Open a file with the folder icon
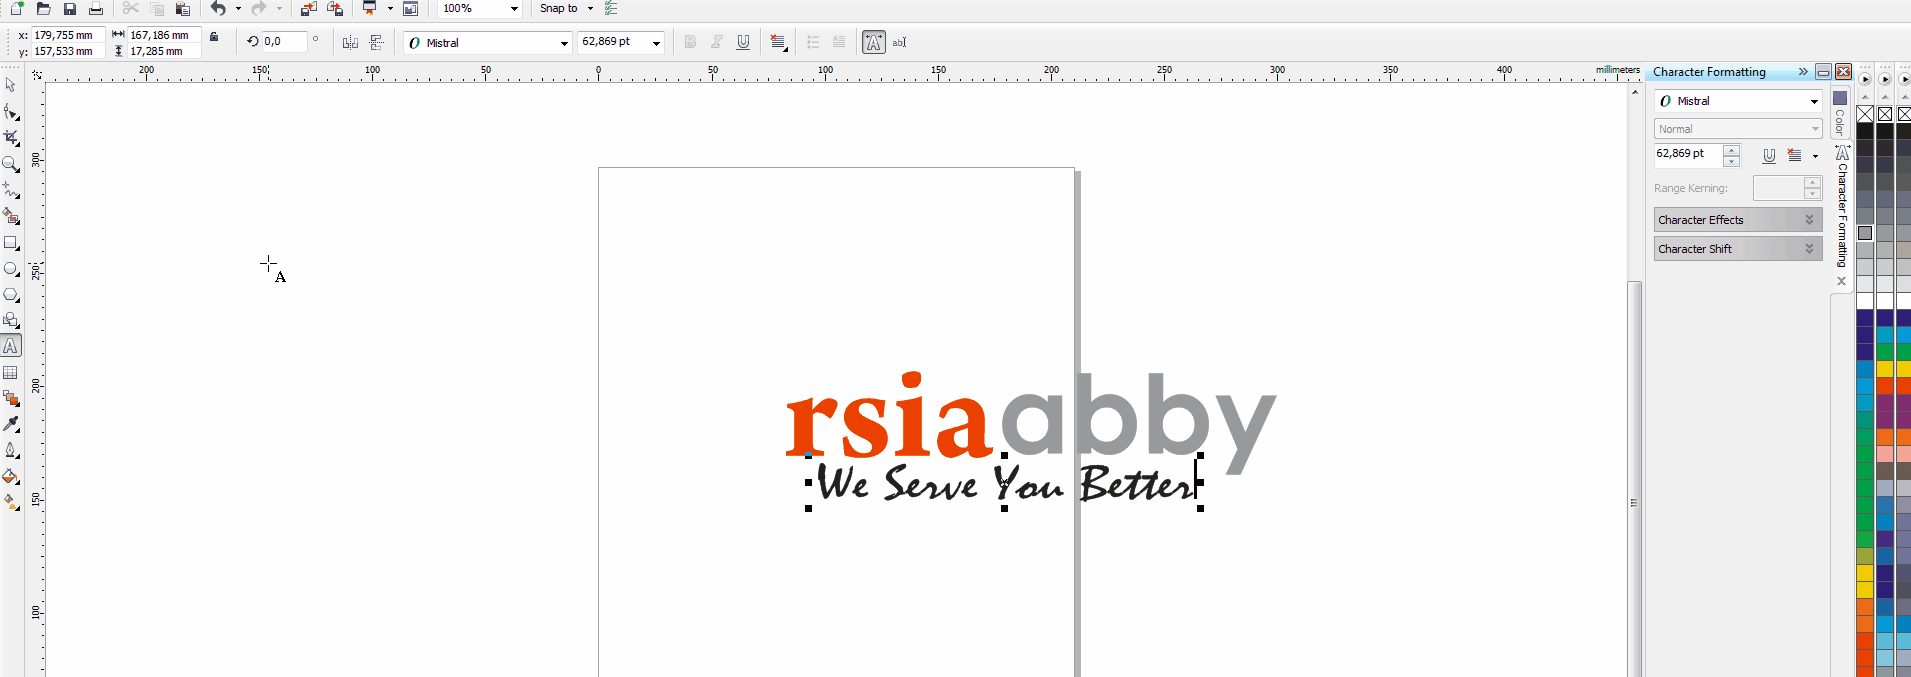Viewport: 1911px width, 677px height. [x=43, y=8]
